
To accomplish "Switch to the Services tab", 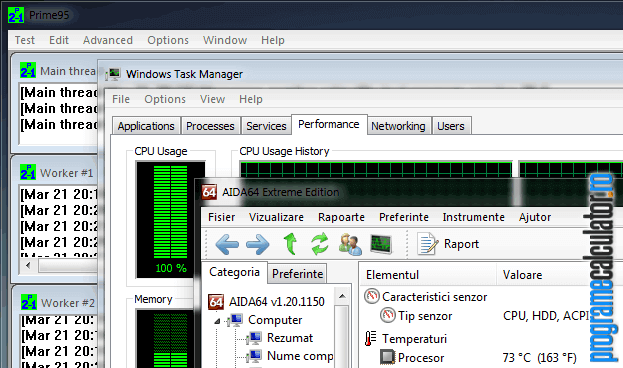I will [266, 126].
